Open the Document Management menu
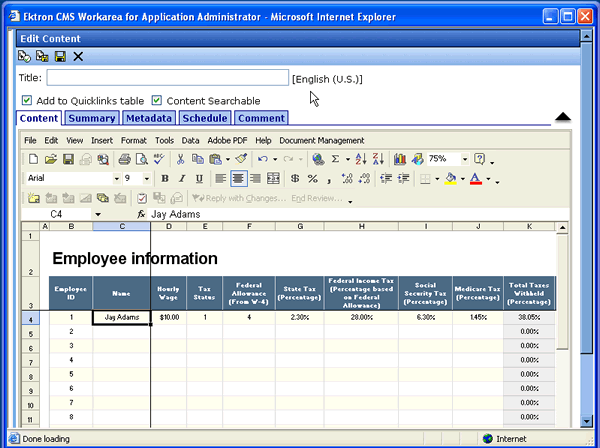Screen dimensions: 600x448 click(x=322, y=140)
